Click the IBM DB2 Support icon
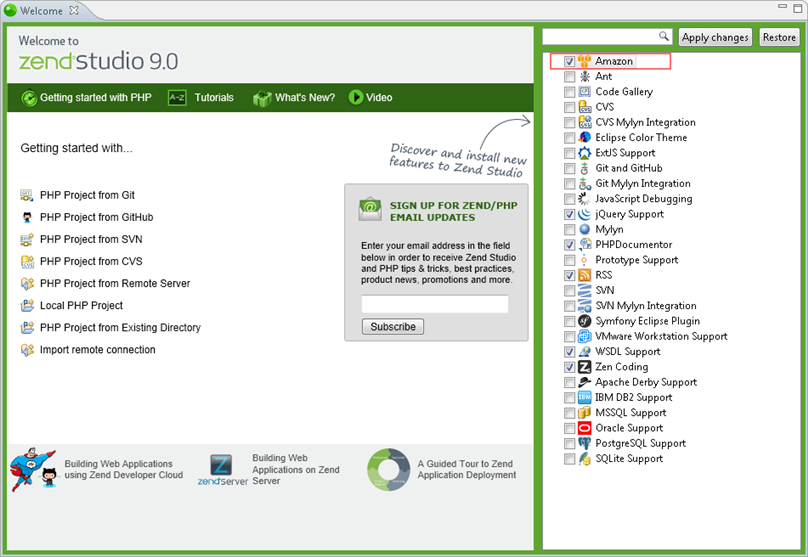The image size is (808, 557). click(584, 398)
